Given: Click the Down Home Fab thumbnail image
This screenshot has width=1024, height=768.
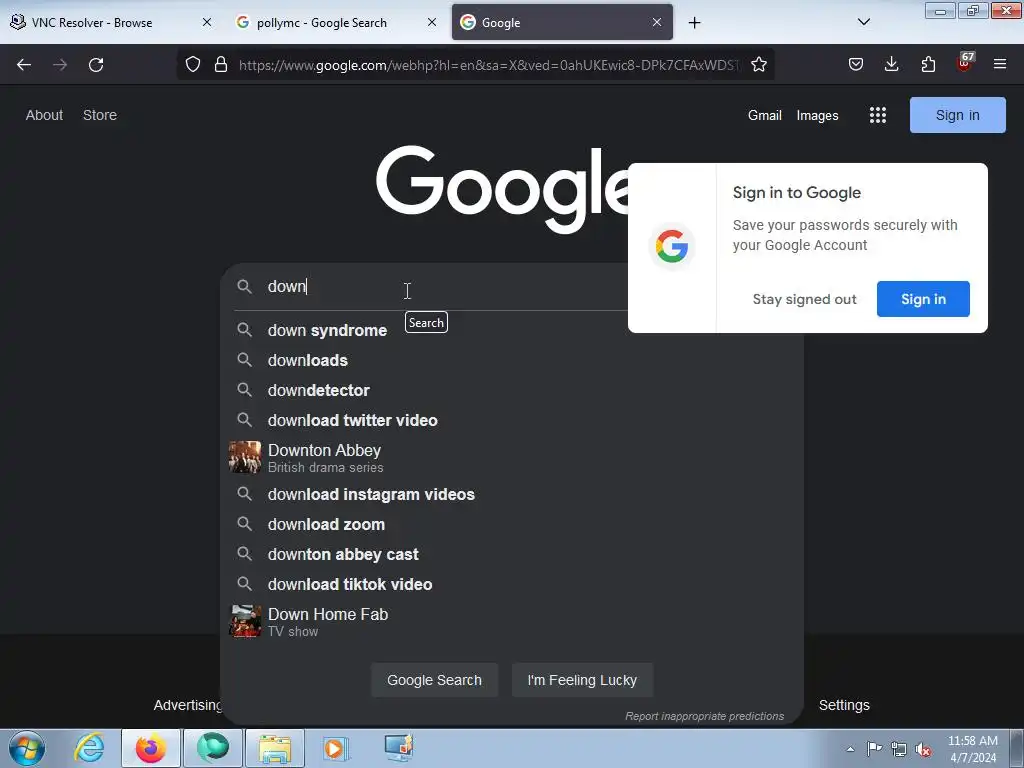Looking at the screenshot, I should point(245,621).
